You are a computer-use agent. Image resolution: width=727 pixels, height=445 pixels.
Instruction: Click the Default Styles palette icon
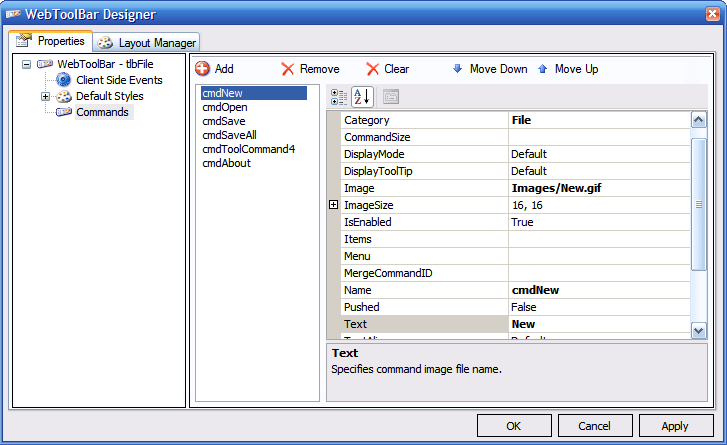[64, 96]
